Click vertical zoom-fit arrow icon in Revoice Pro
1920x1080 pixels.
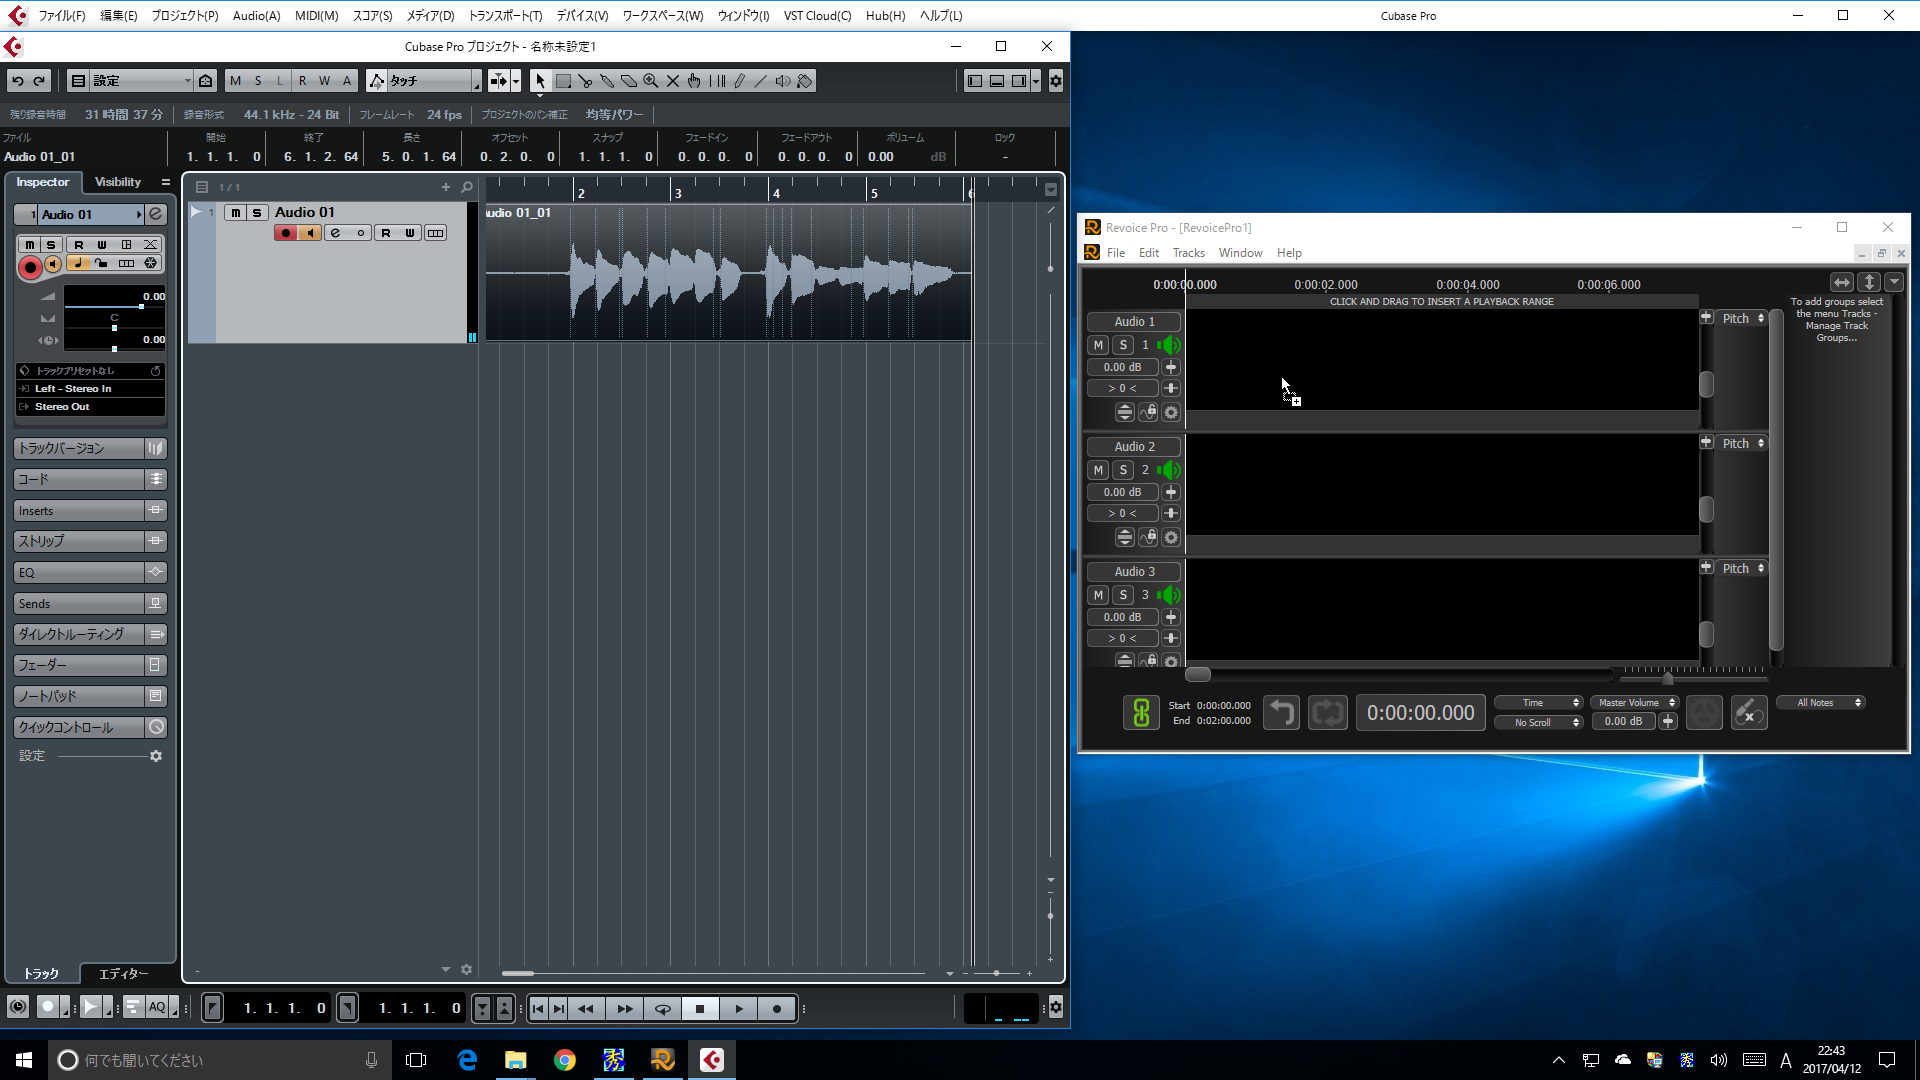(x=1869, y=282)
